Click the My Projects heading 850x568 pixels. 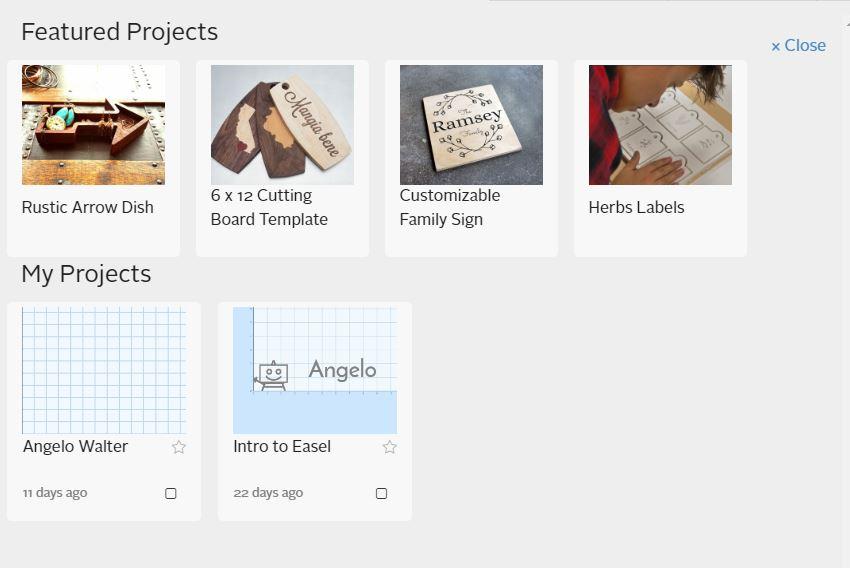(x=86, y=274)
